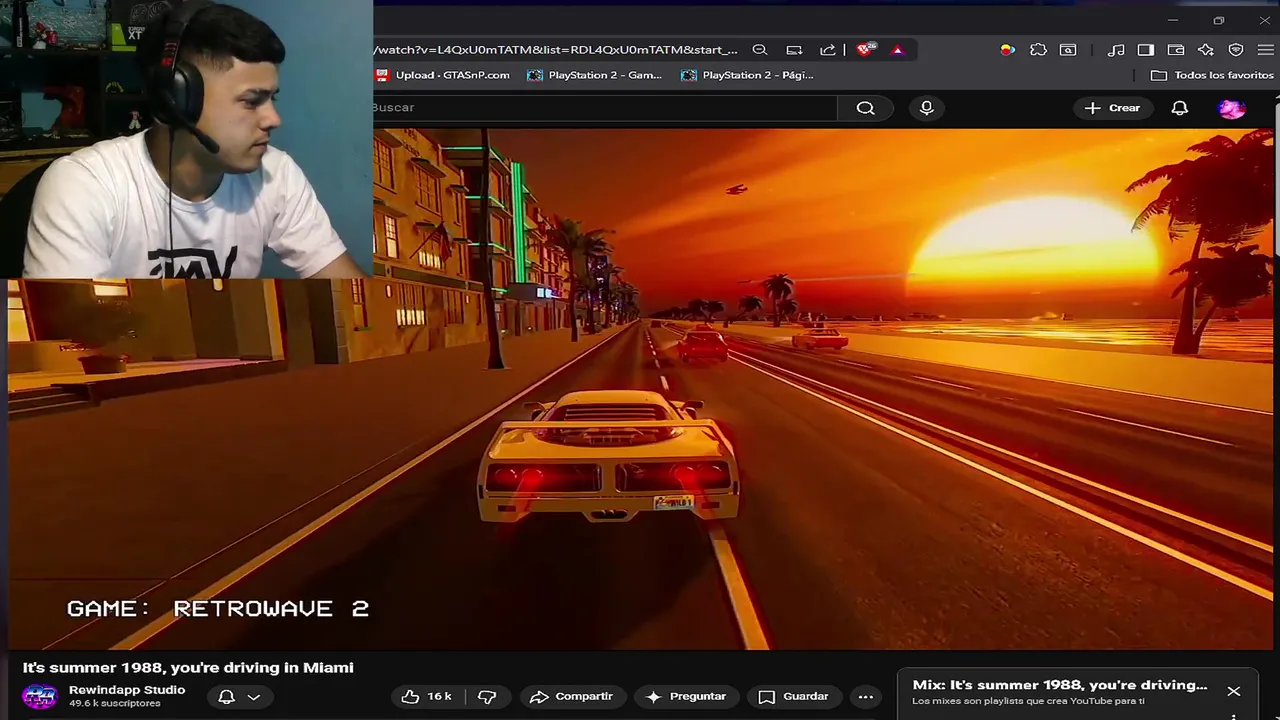This screenshot has width=1280, height=720.
Task: Open the Brave Wallet icon
Action: [x=1176, y=50]
